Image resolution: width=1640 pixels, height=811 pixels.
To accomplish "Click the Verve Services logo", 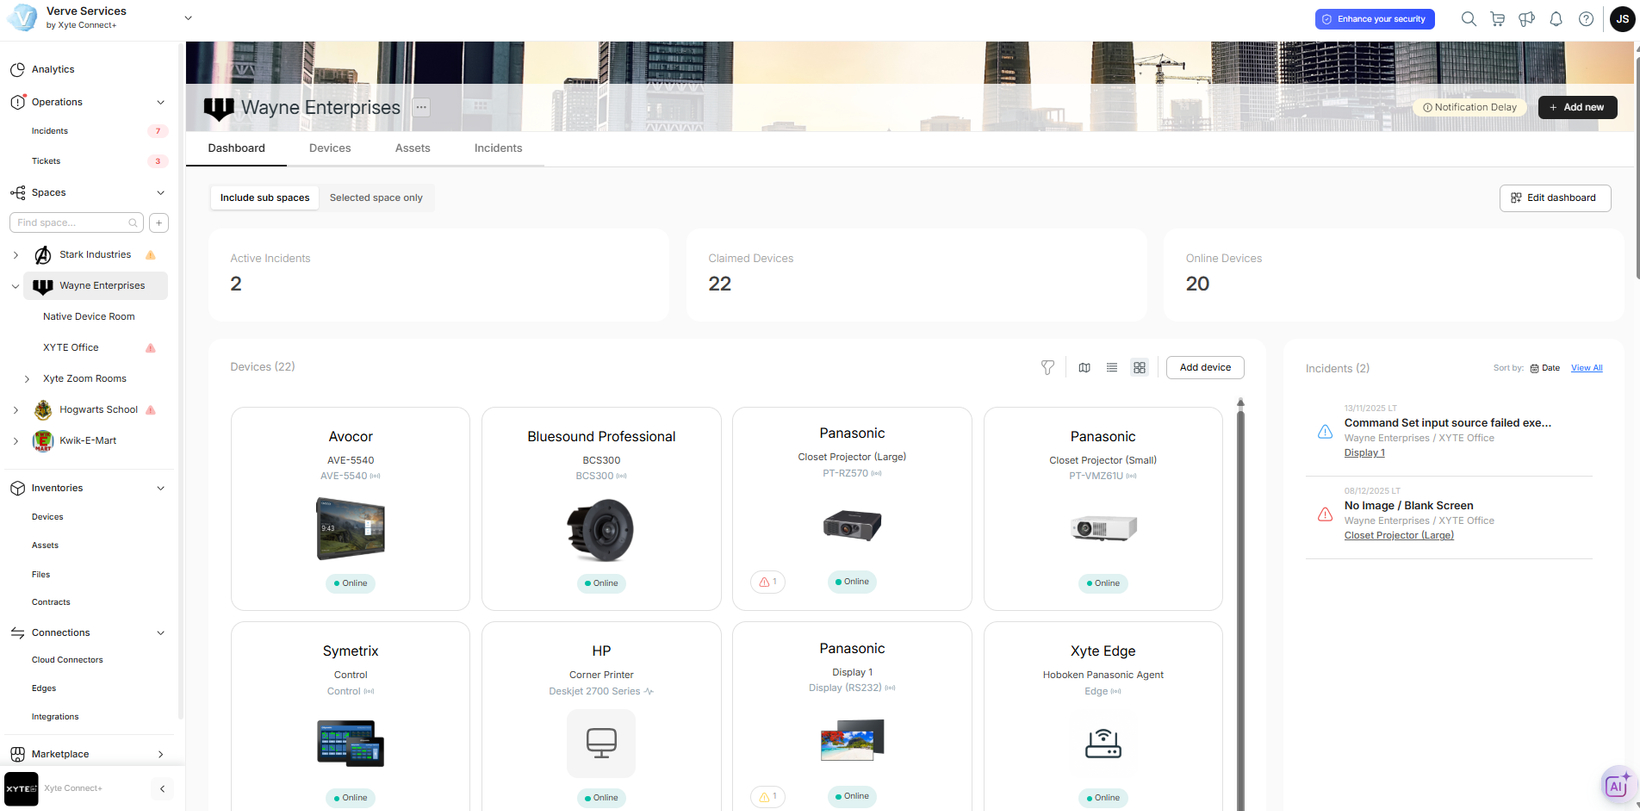I will pos(21,18).
